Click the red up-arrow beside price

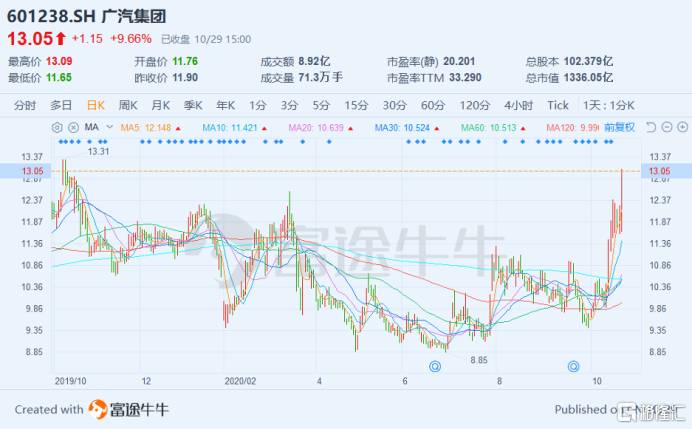pyautogui.click(x=60, y=39)
